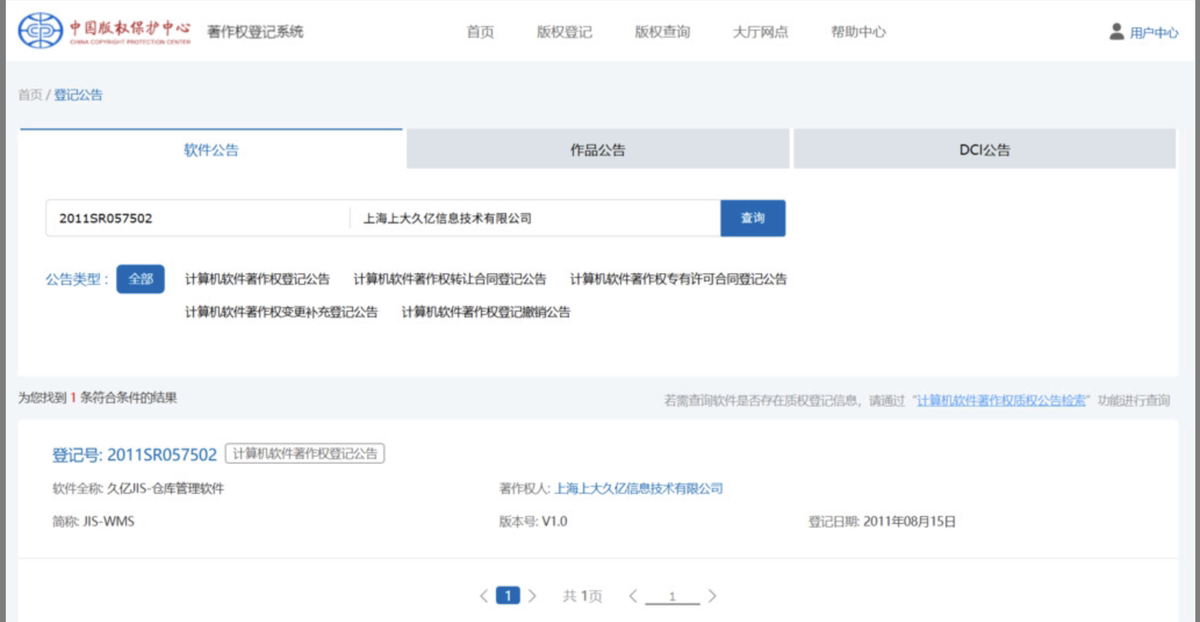Click 登记公告 in the breadcrumb
The image size is (1200, 622).
[78, 95]
